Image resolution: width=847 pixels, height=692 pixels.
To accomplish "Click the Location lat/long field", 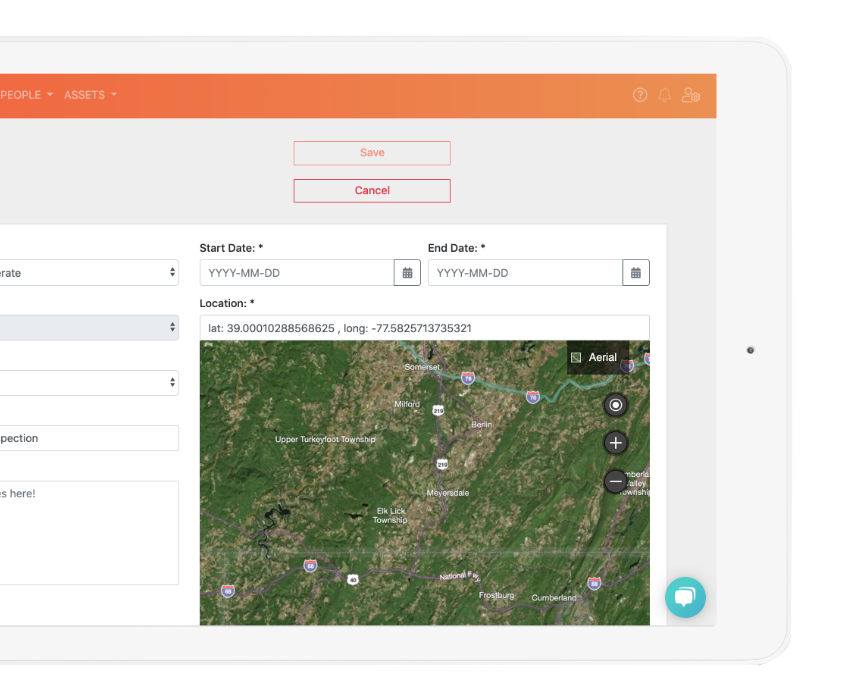I will [x=425, y=328].
